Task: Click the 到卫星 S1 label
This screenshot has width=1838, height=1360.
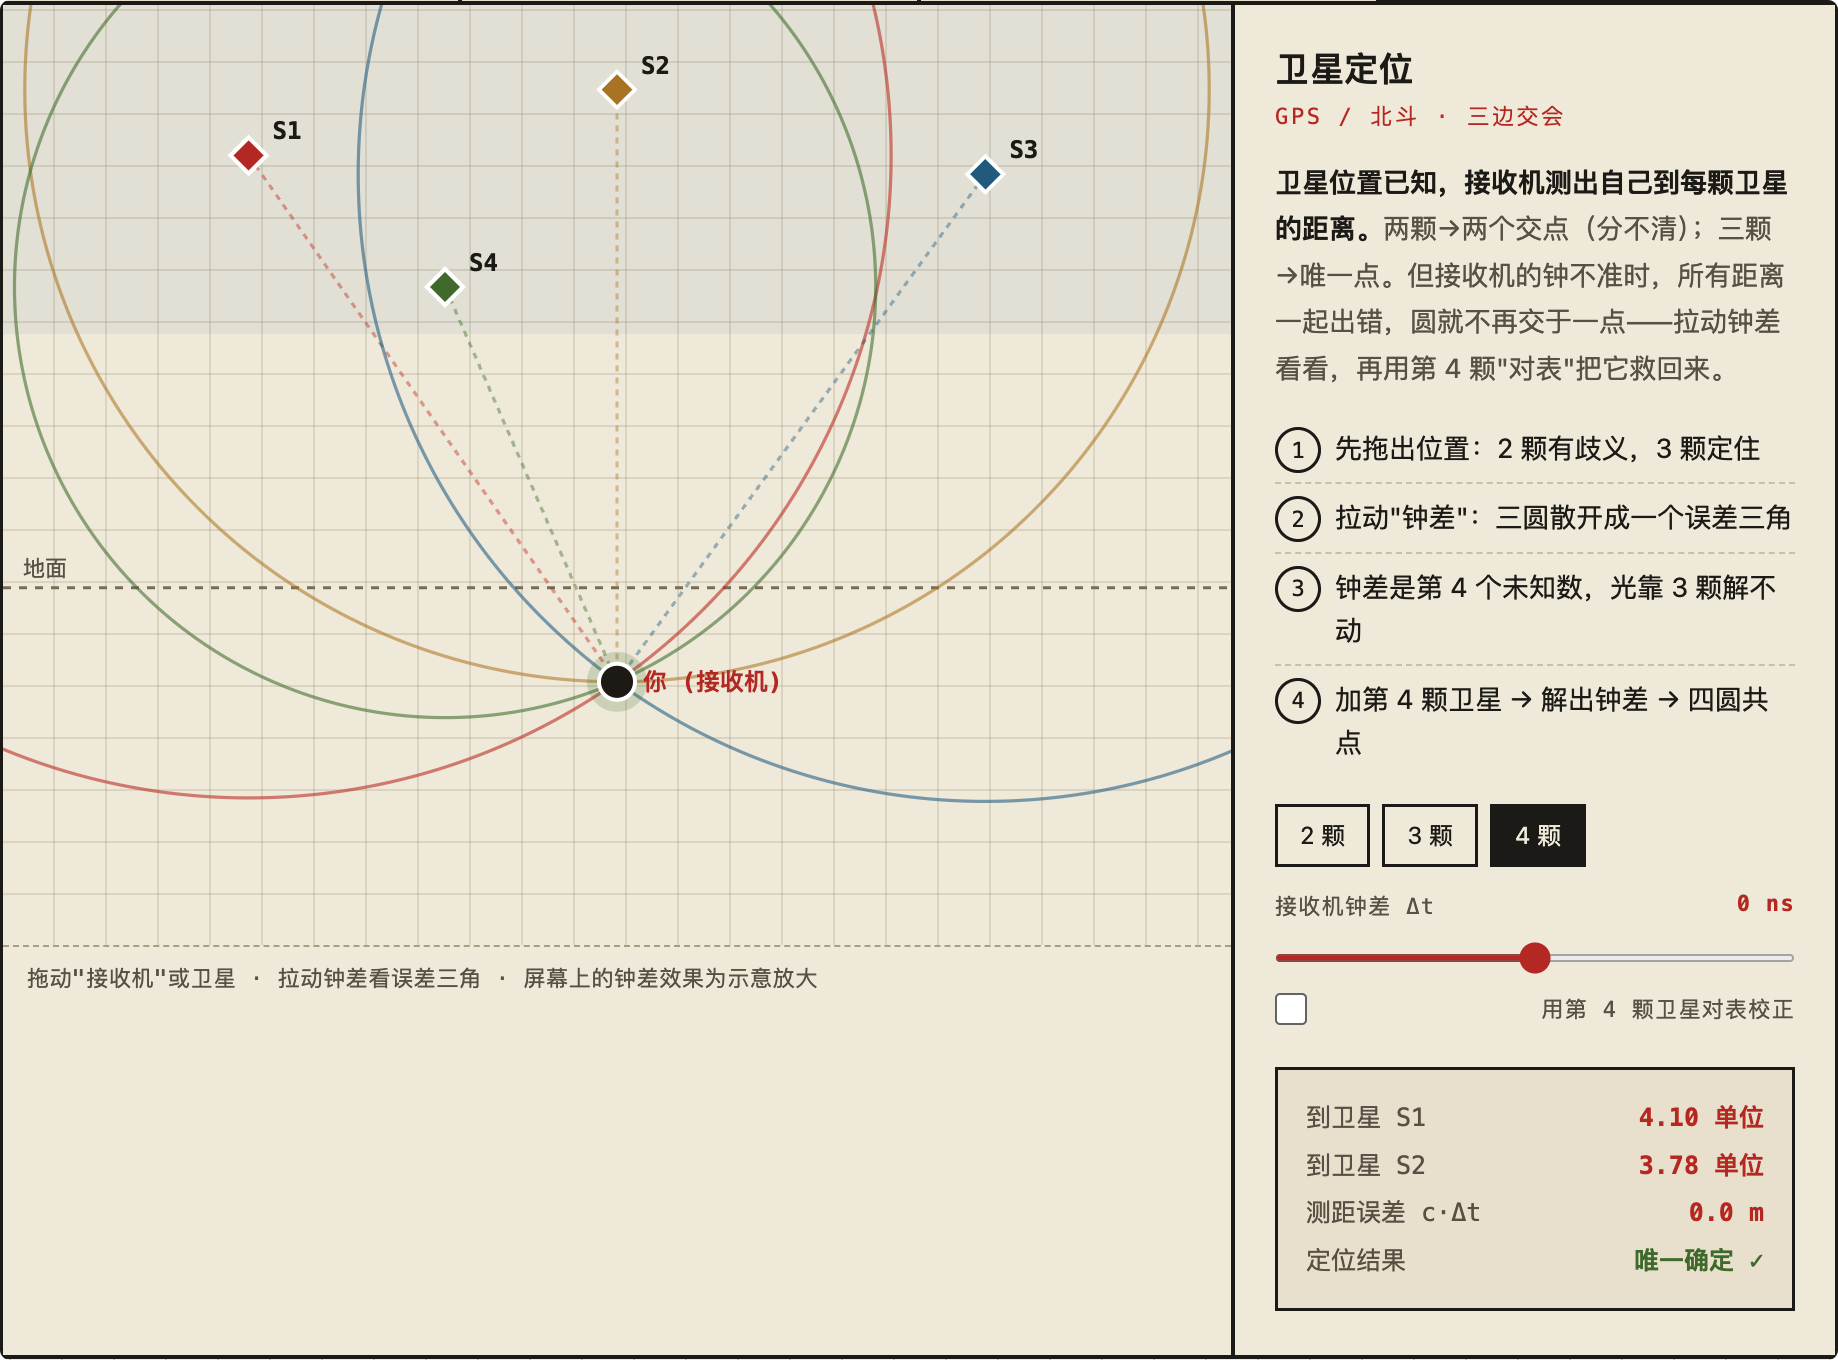Action: (x=1366, y=1117)
